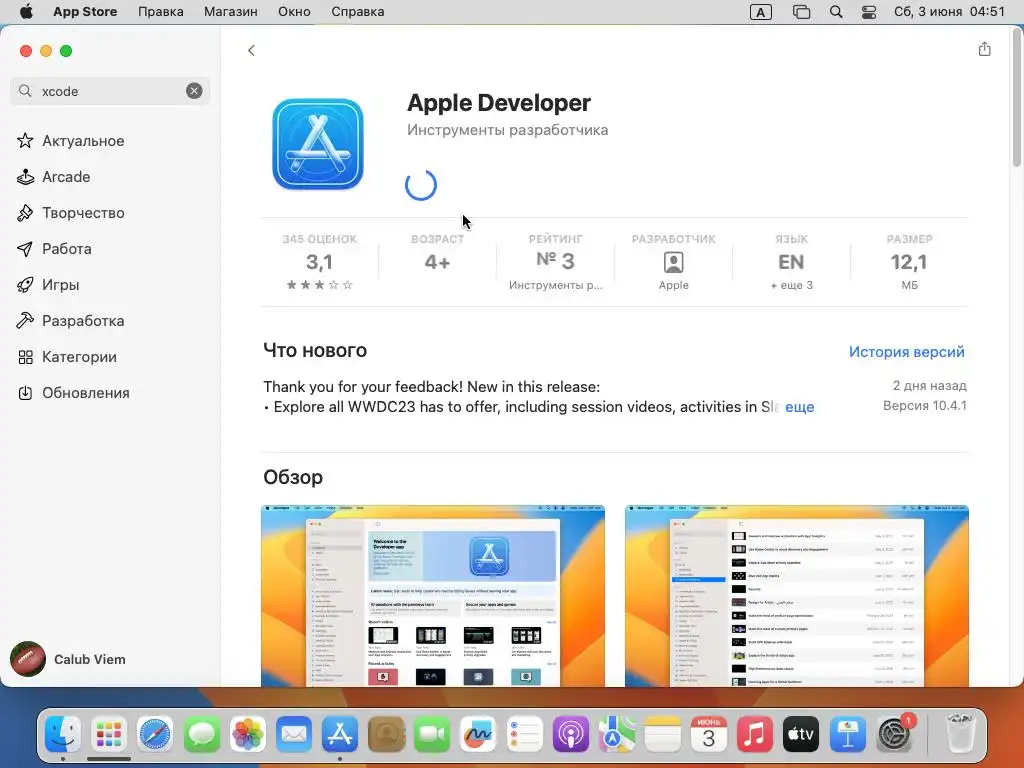Open the Apple menu
The width and height of the screenshot is (1024, 768).
point(25,12)
